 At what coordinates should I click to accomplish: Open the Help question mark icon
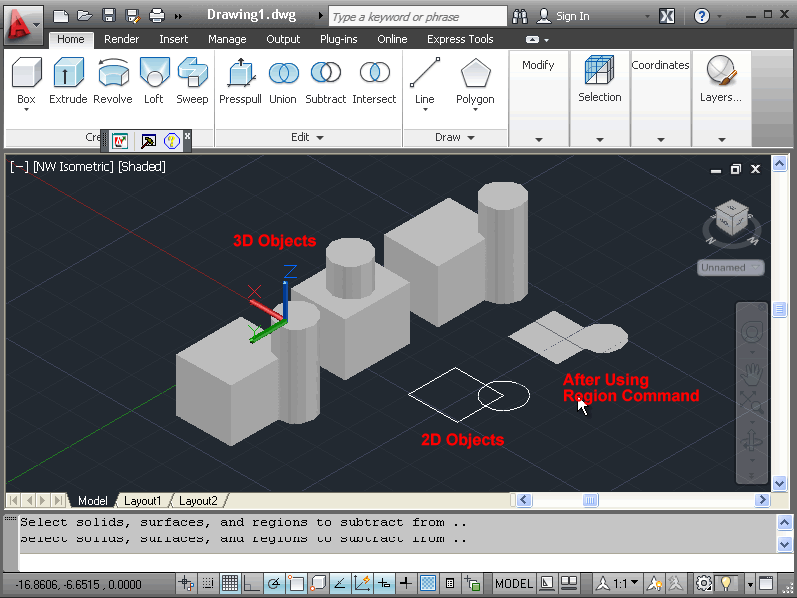(x=701, y=17)
